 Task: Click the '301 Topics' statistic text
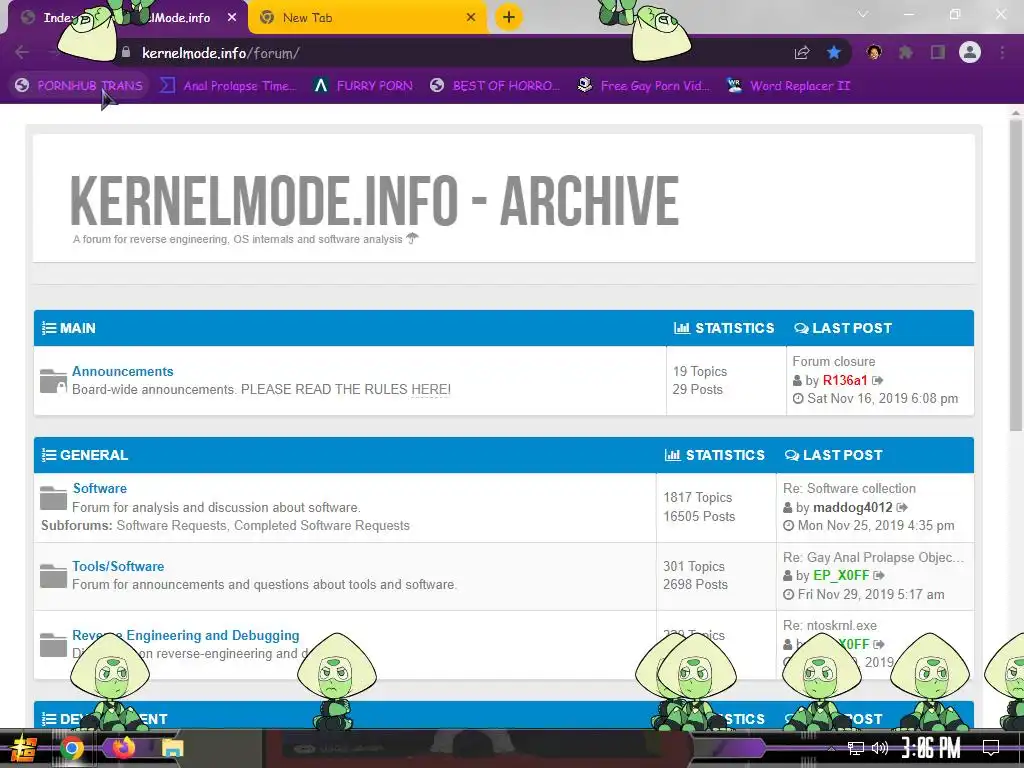(x=694, y=567)
